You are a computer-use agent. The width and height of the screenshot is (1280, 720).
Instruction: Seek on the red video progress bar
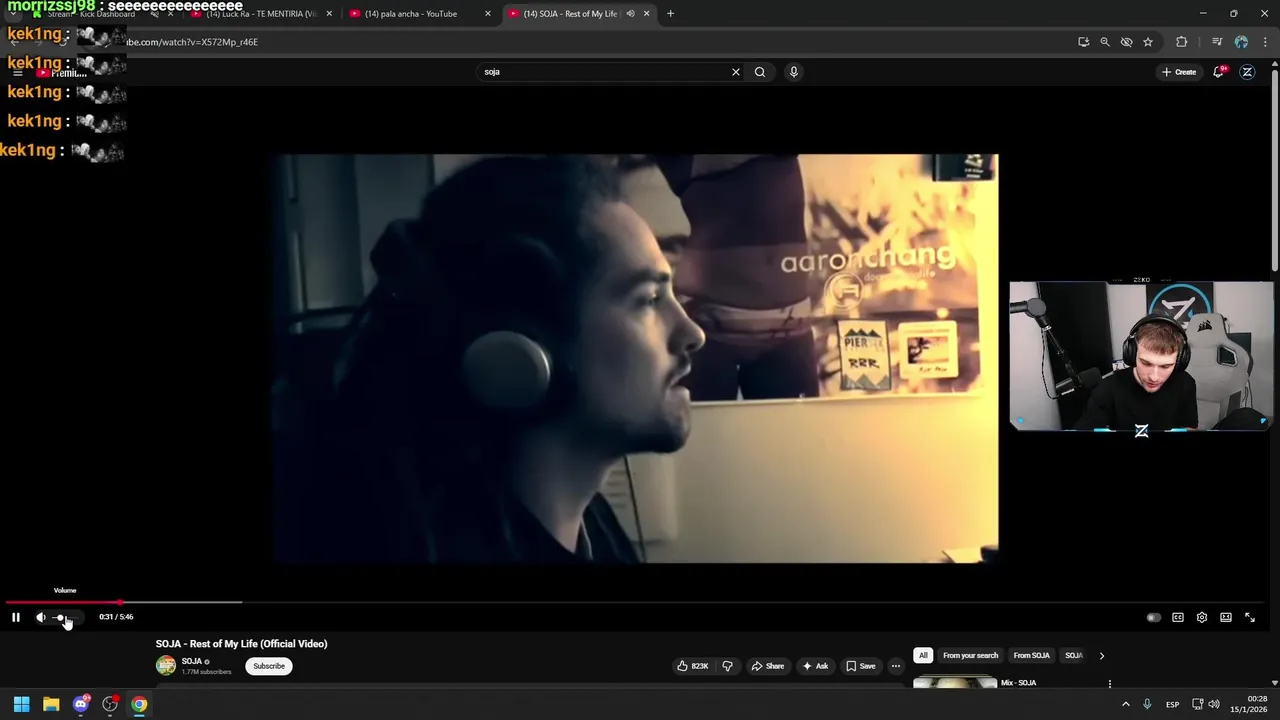coord(63,602)
